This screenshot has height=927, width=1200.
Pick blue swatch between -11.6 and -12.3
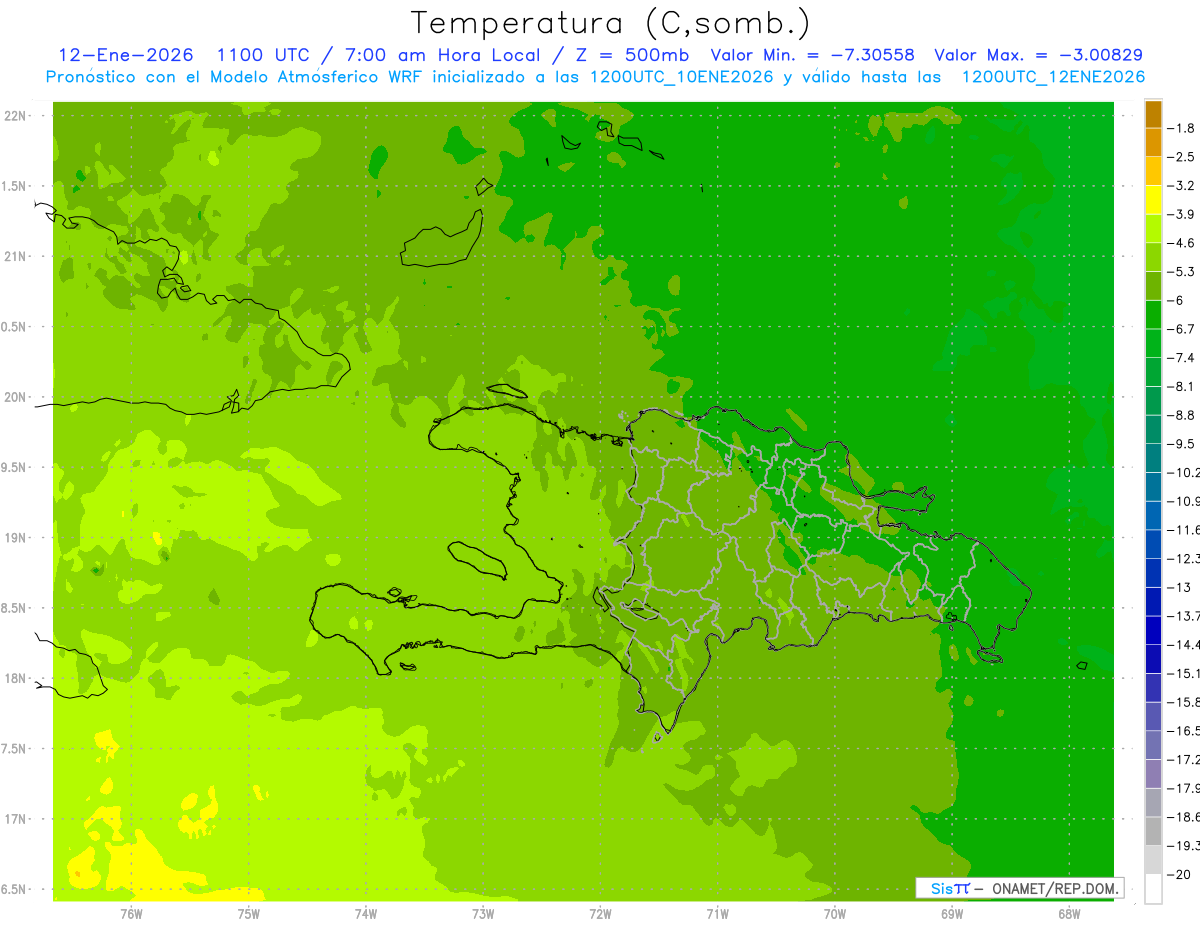[1153, 544]
